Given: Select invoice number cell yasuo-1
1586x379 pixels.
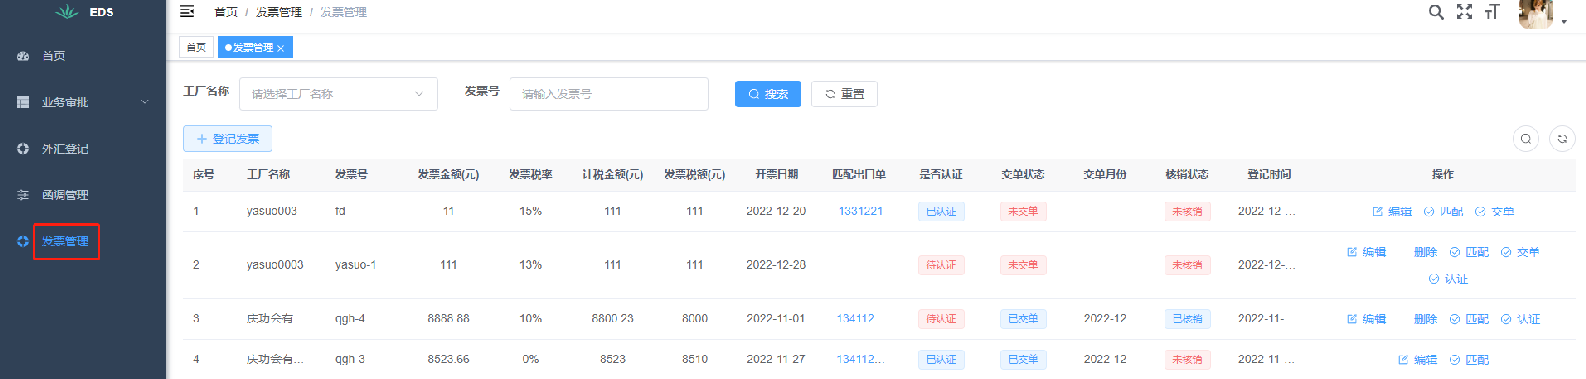Looking at the screenshot, I should pyautogui.click(x=355, y=265).
